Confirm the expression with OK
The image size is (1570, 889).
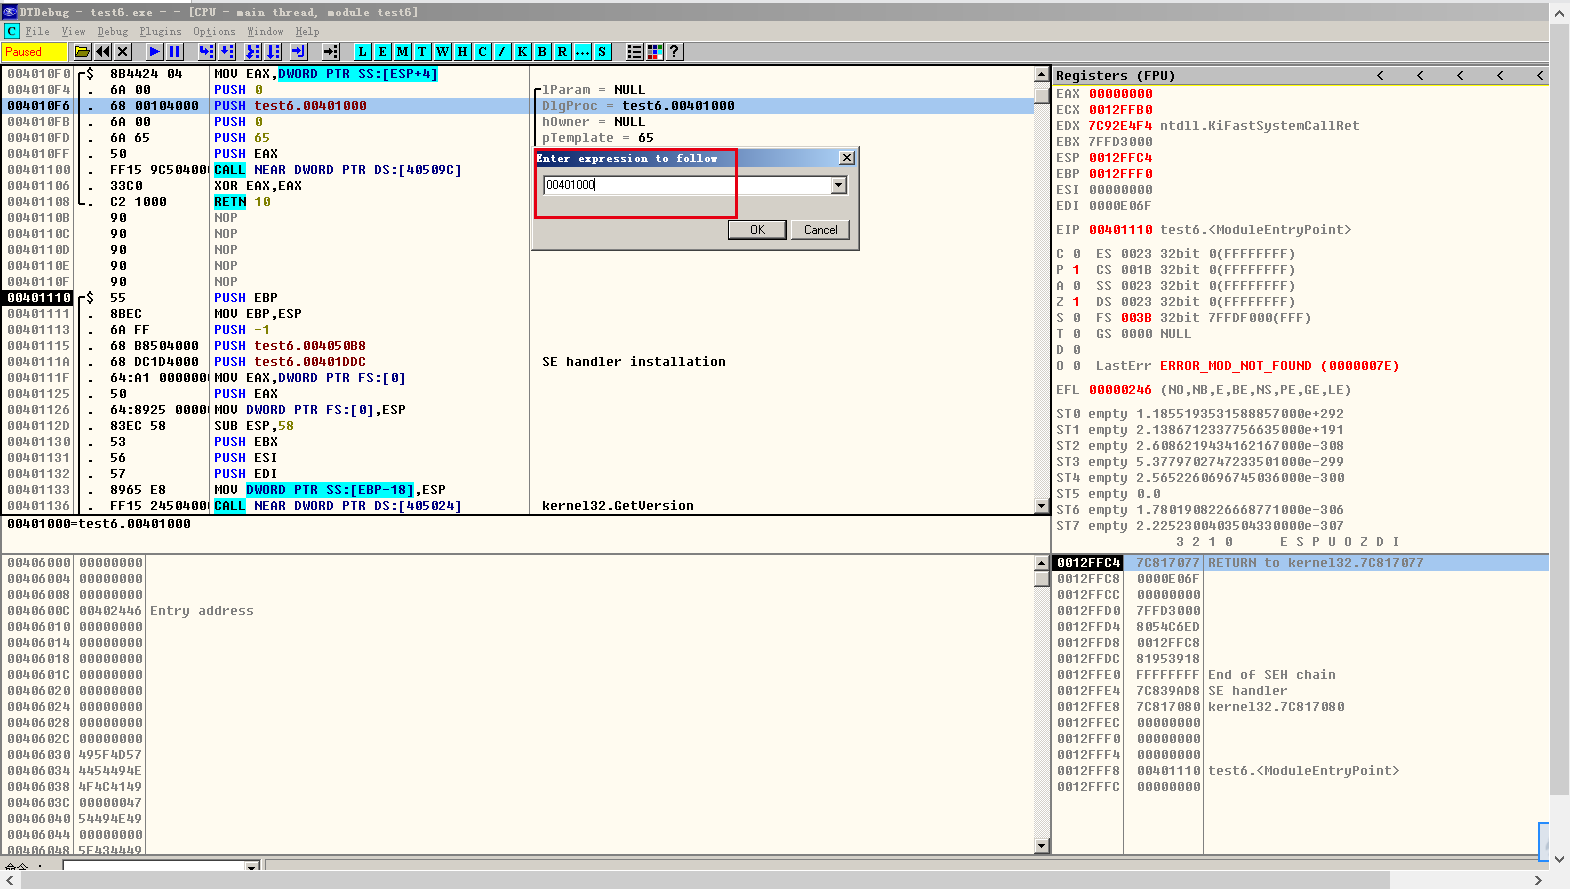(x=757, y=230)
